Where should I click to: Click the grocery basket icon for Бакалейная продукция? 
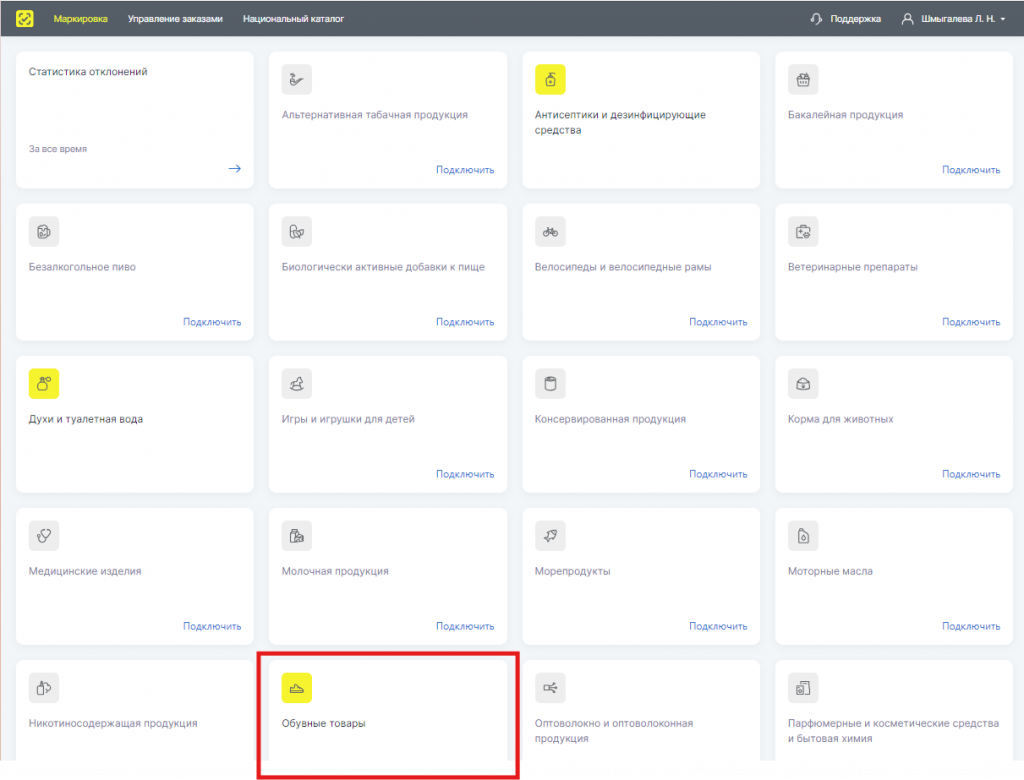point(803,79)
